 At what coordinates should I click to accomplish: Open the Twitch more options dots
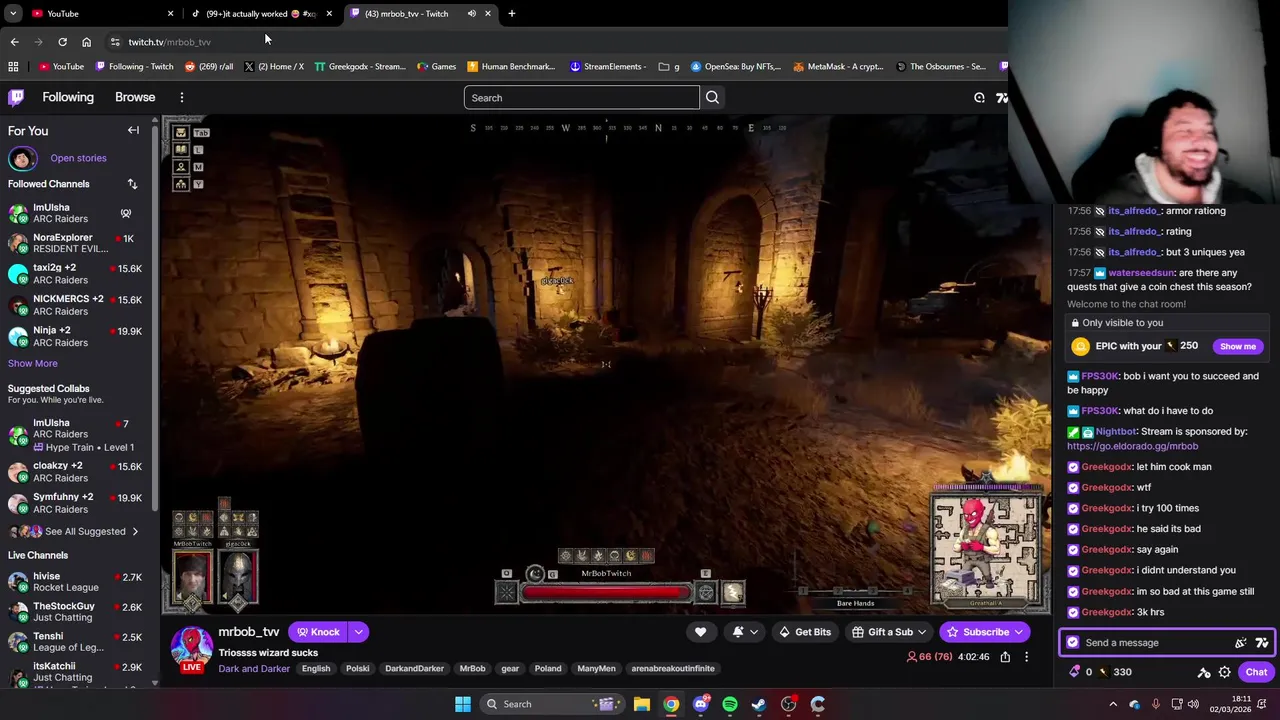coord(182,97)
